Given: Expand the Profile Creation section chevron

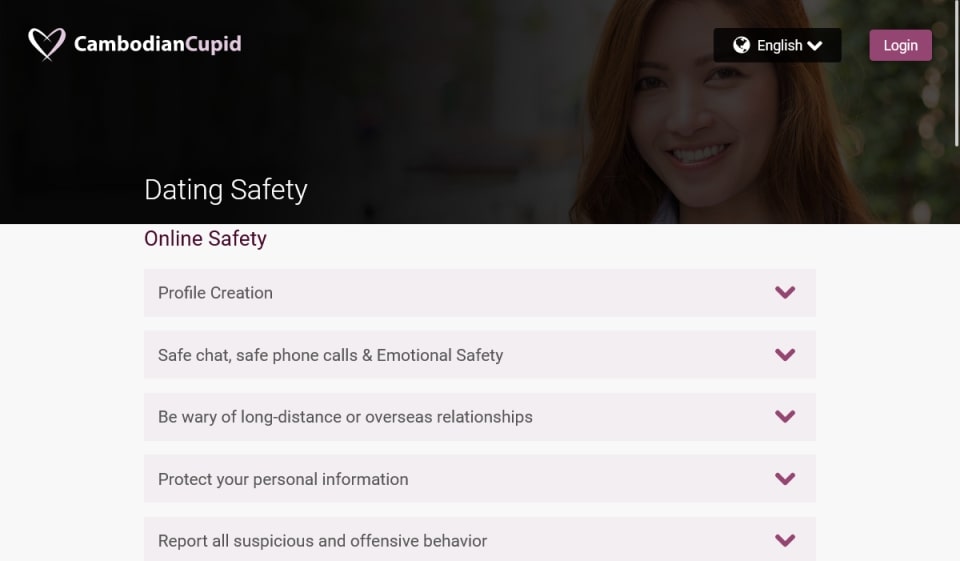Looking at the screenshot, I should click(x=785, y=293).
